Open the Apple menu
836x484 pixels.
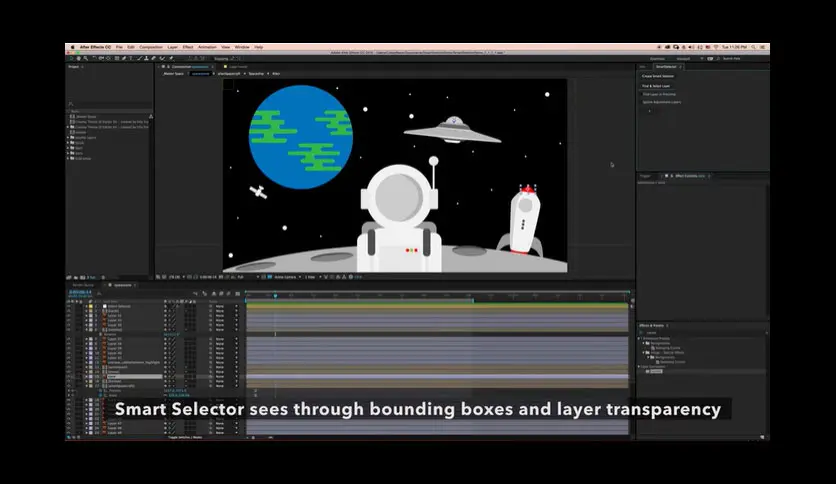pos(73,47)
